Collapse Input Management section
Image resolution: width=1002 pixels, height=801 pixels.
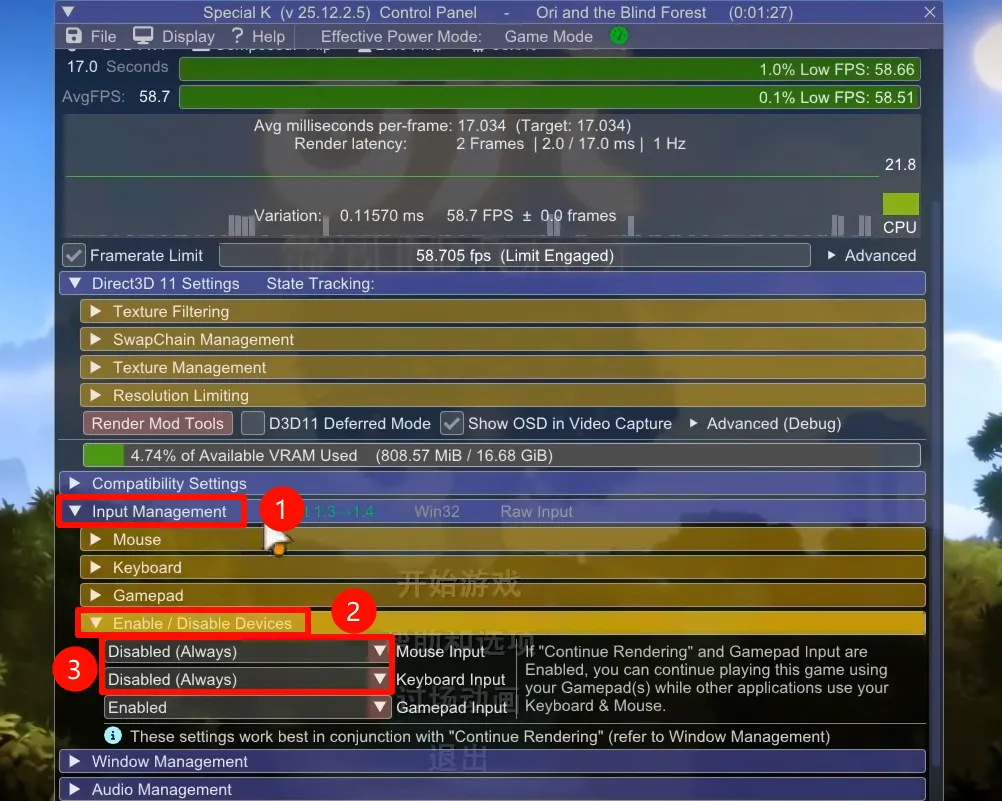pyautogui.click(x=492, y=511)
